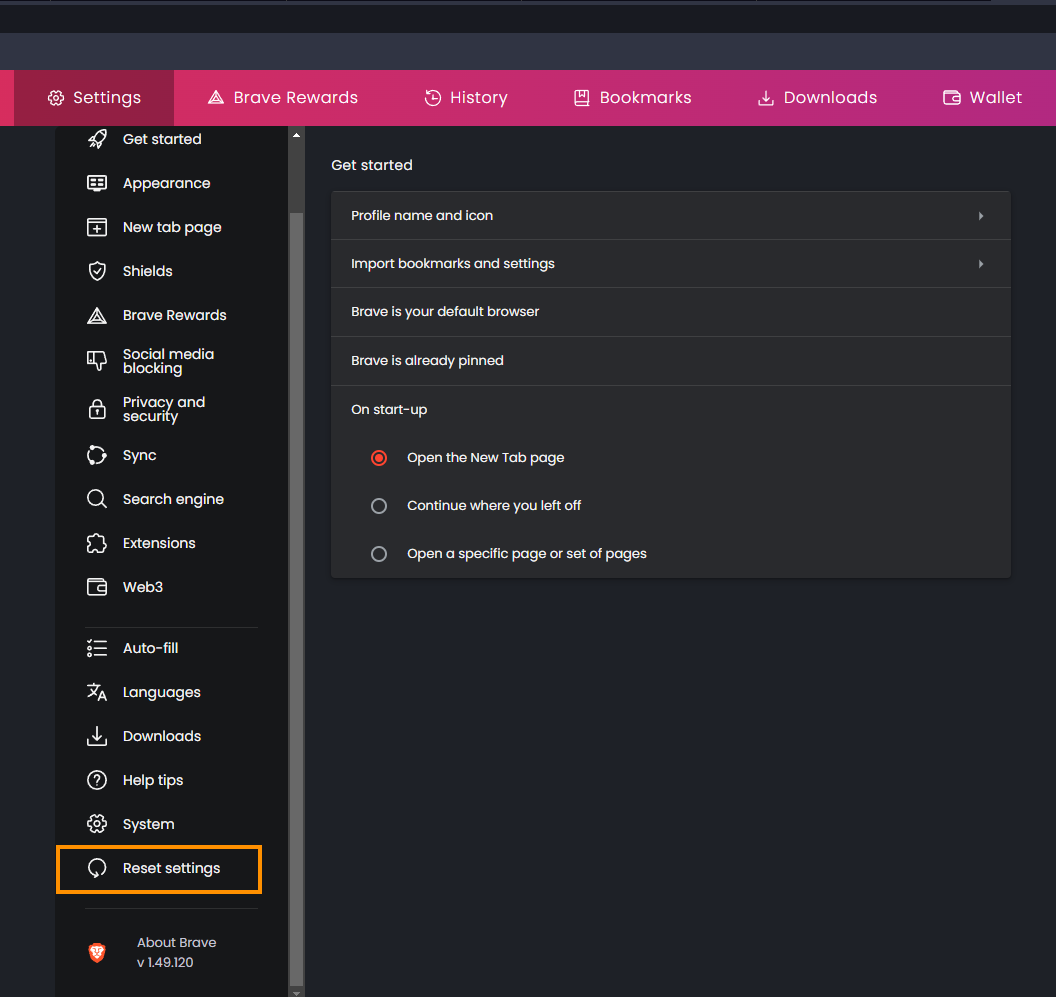Click 'Profile name and icon' row text
This screenshot has height=997, width=1056.
coord(422,216)
